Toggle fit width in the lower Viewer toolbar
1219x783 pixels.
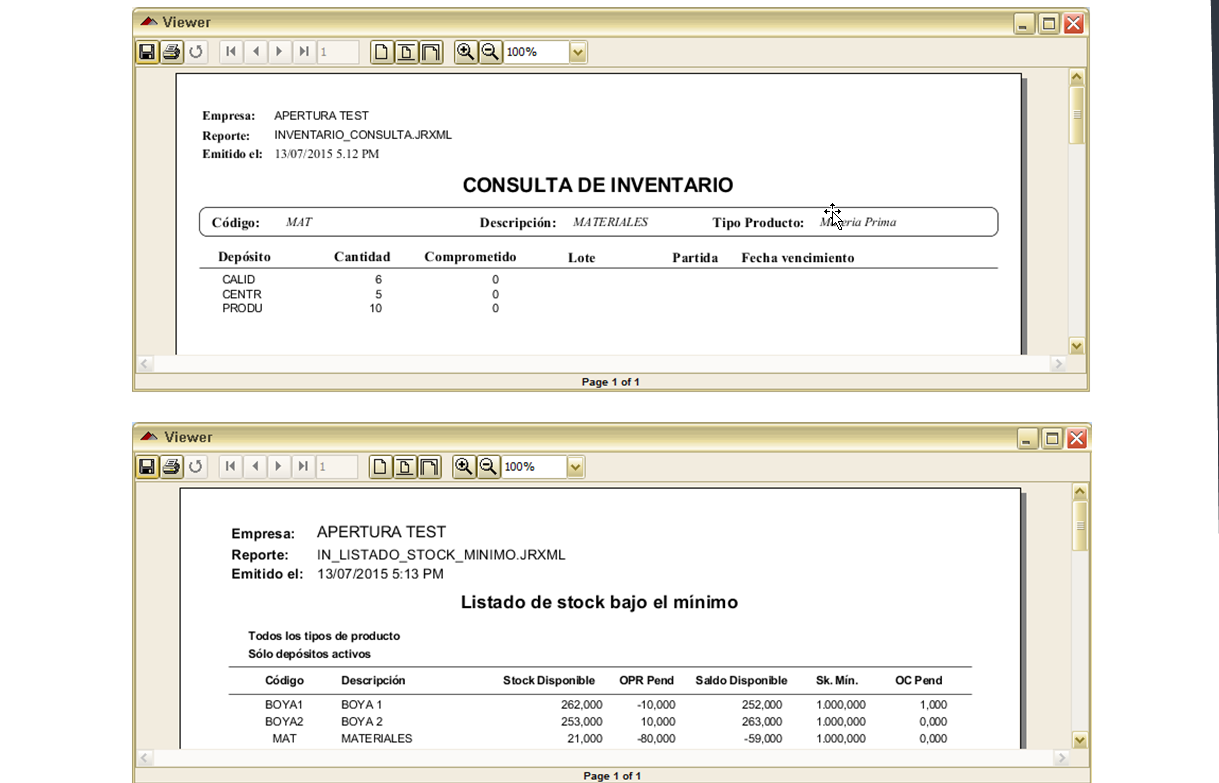pyautogui.click(x=430, y=467)
